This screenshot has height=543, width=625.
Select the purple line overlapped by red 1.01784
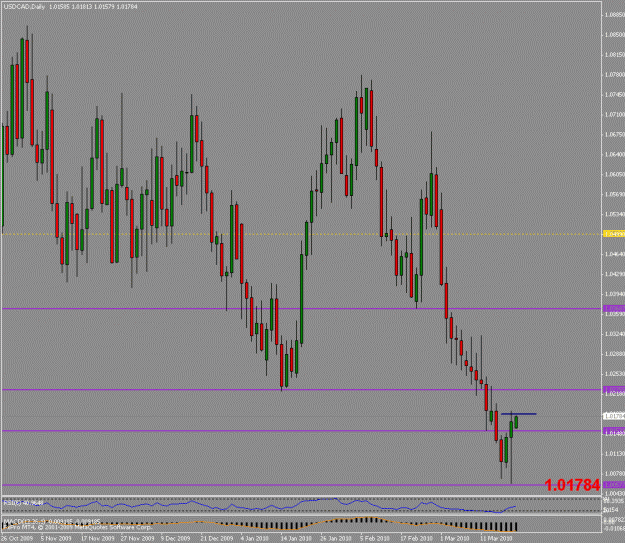pyautogui.click(x=302, y=485)
